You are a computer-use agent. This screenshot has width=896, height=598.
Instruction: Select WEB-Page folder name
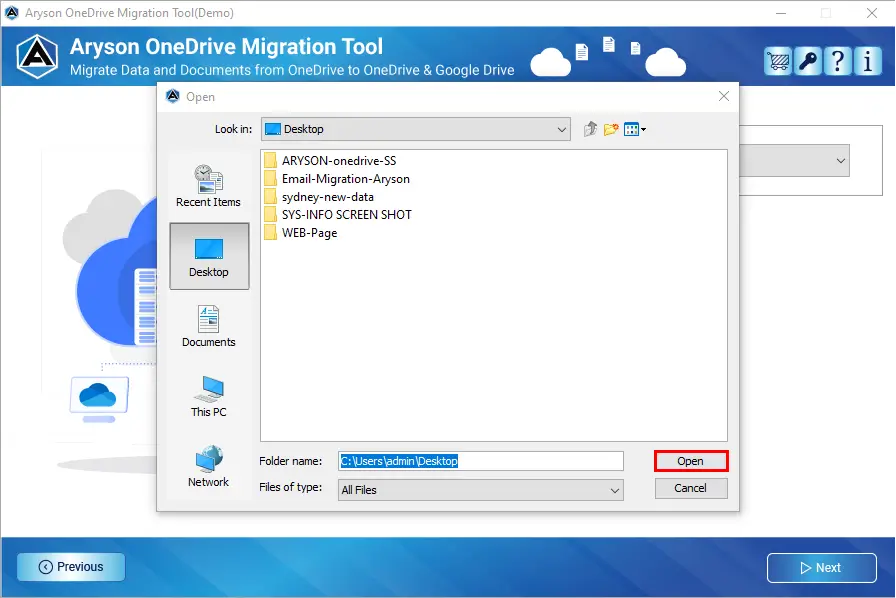309,233
